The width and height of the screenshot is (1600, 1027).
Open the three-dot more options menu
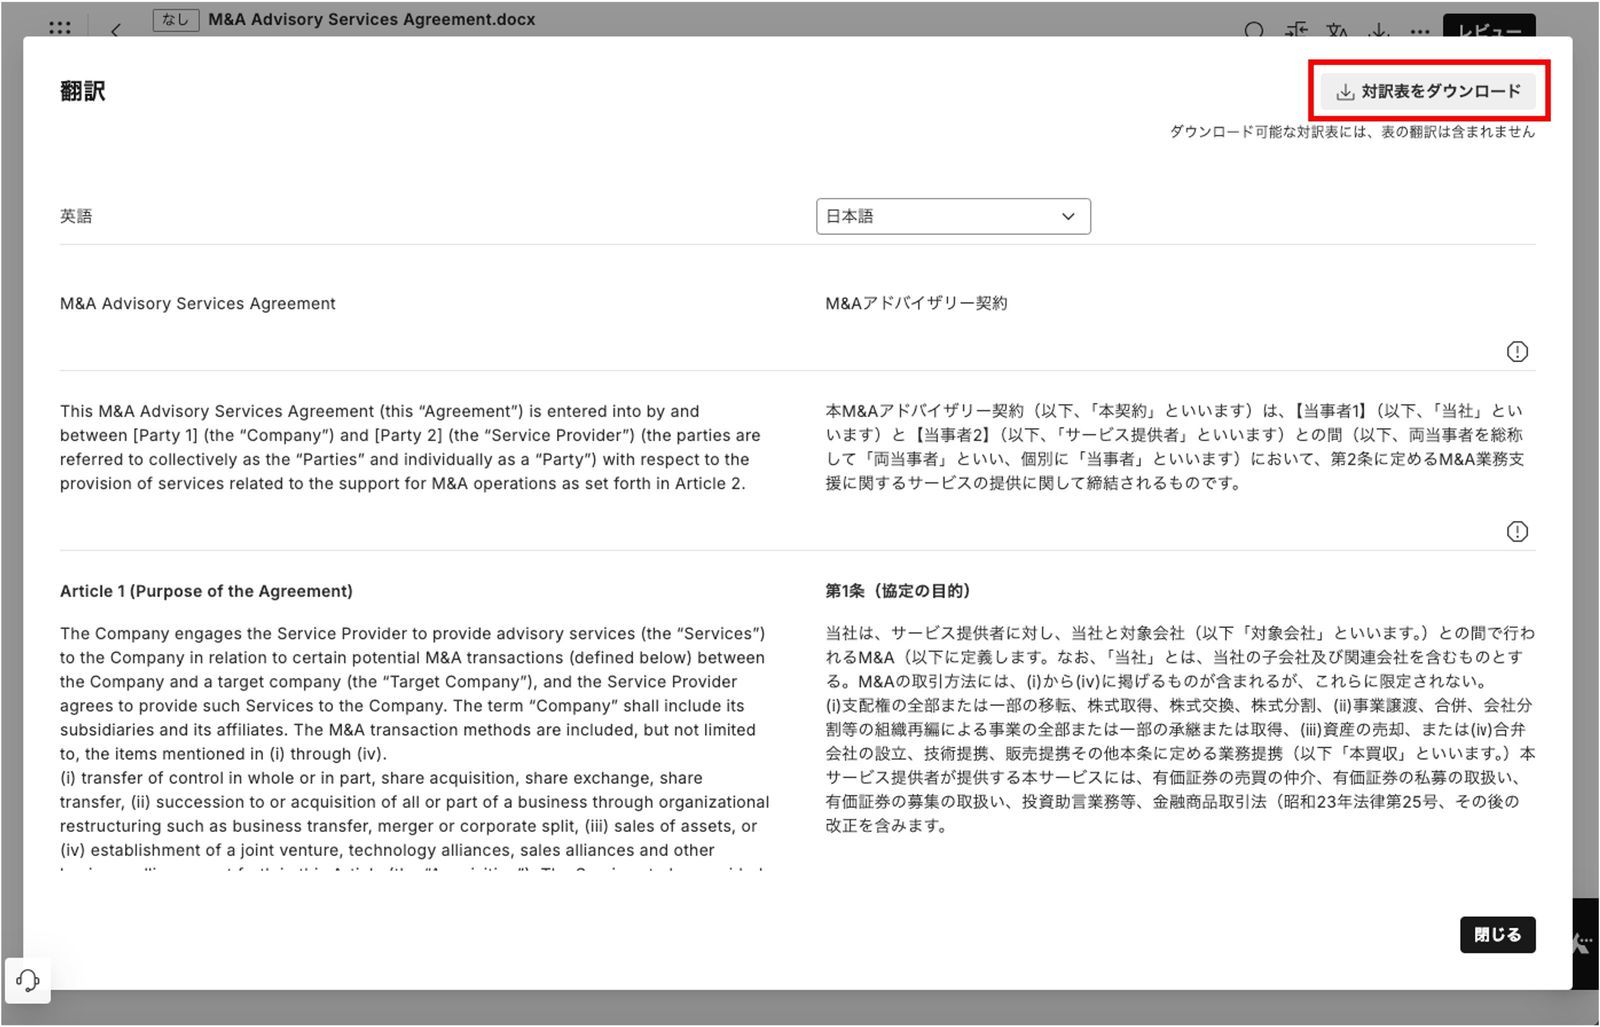point(1420,30)
